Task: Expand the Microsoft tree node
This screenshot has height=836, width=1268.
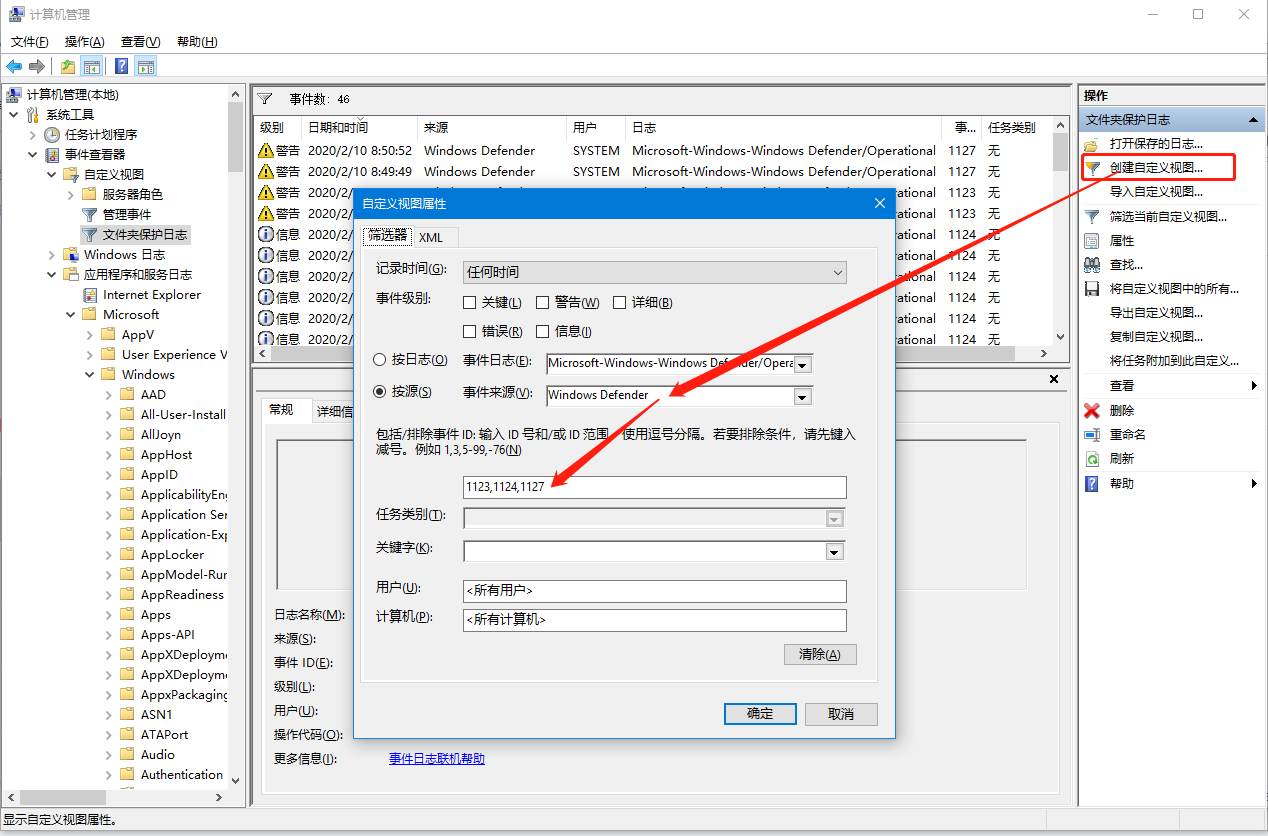Action: tap(68, 314)
